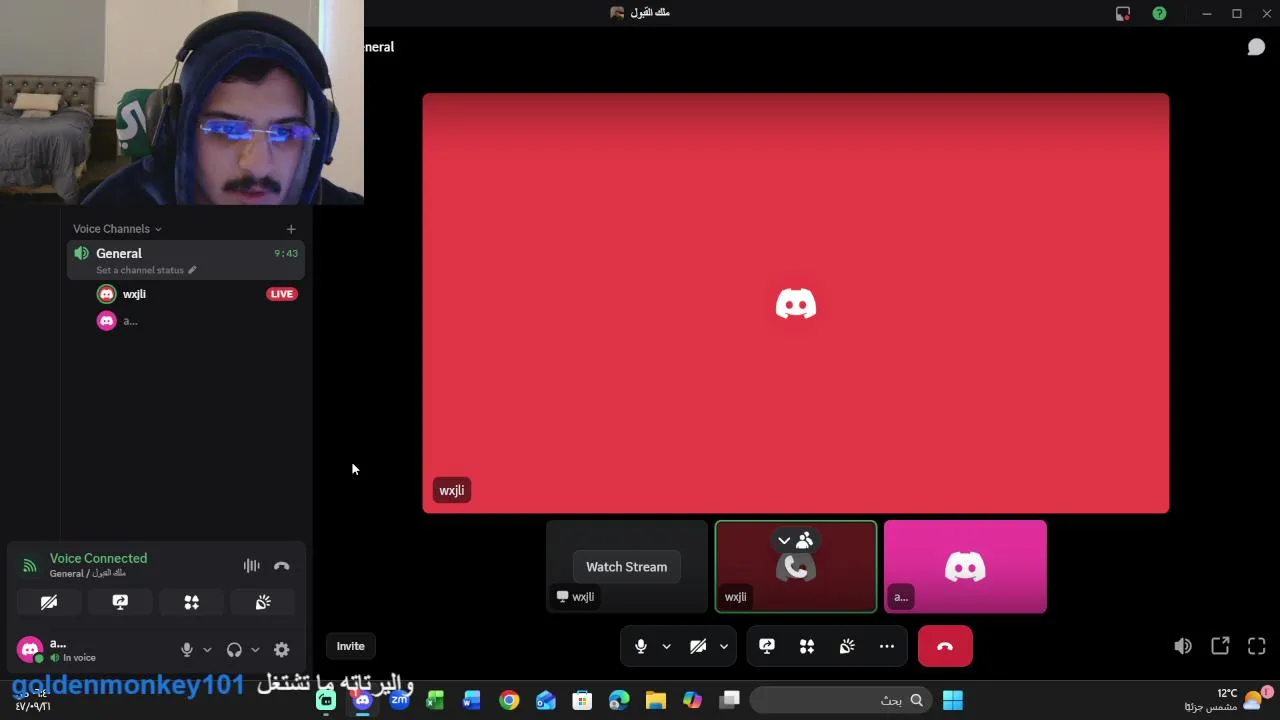
Task: Turn on camera in call controls
Action: pos(698,646)
